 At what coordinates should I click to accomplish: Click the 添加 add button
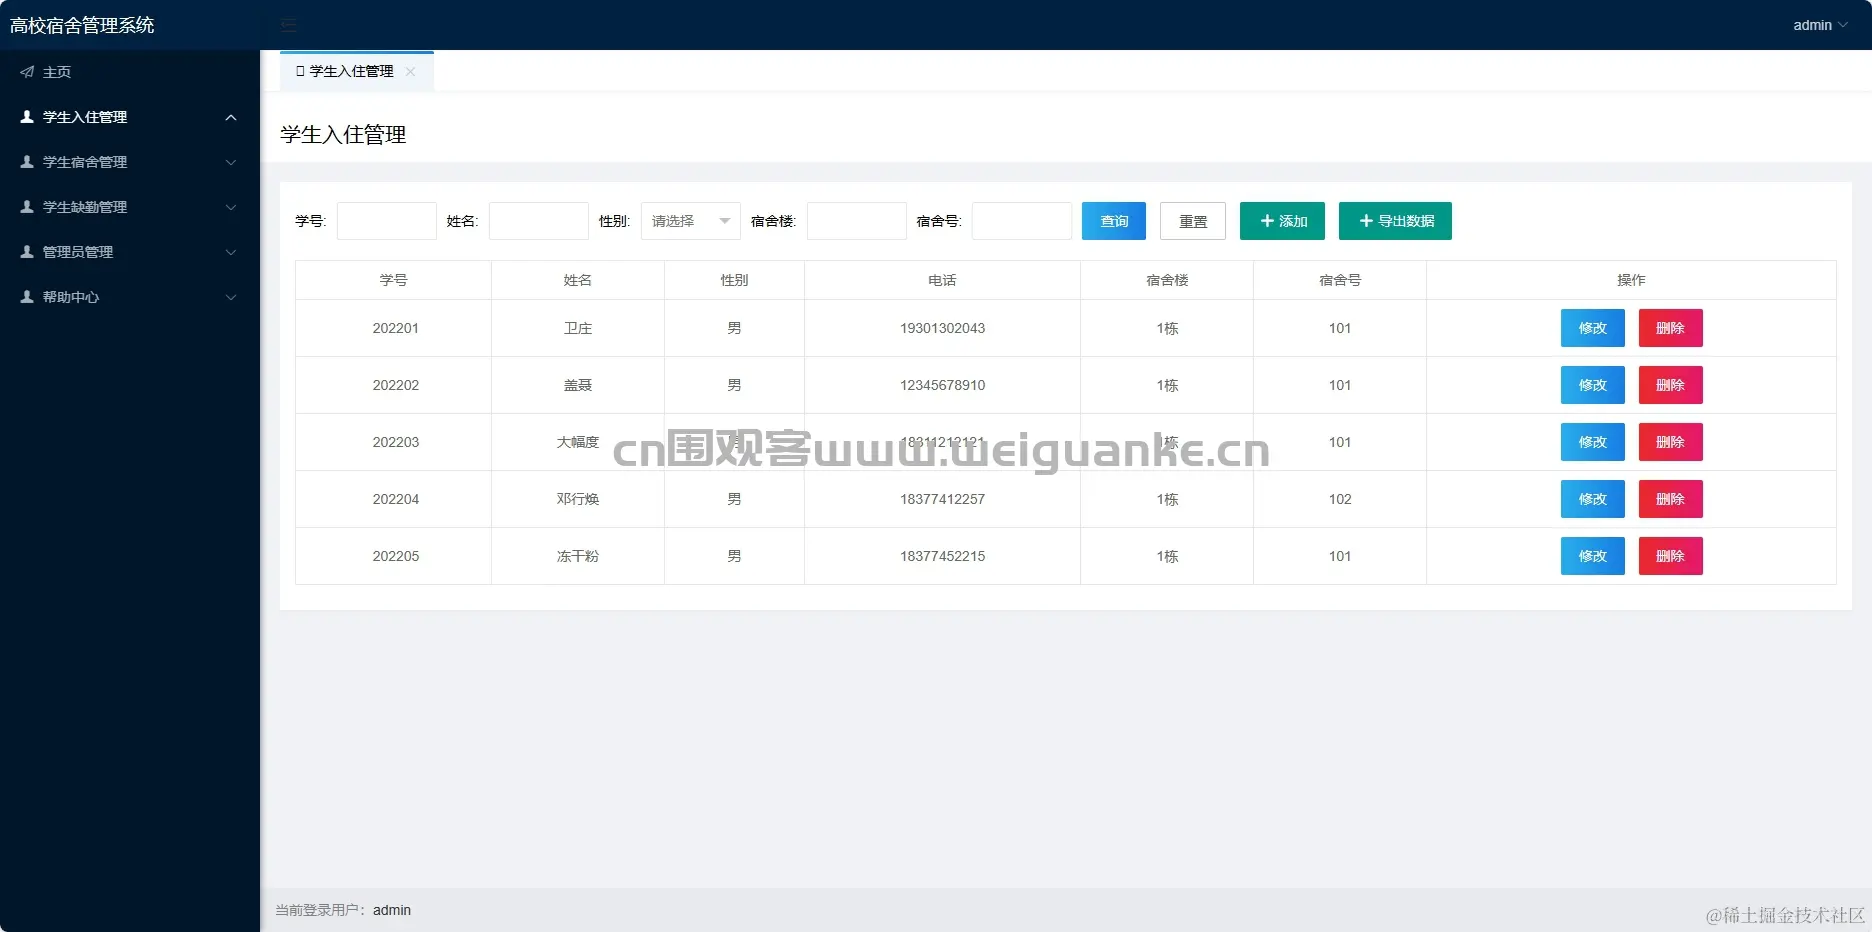[1282, 221]
